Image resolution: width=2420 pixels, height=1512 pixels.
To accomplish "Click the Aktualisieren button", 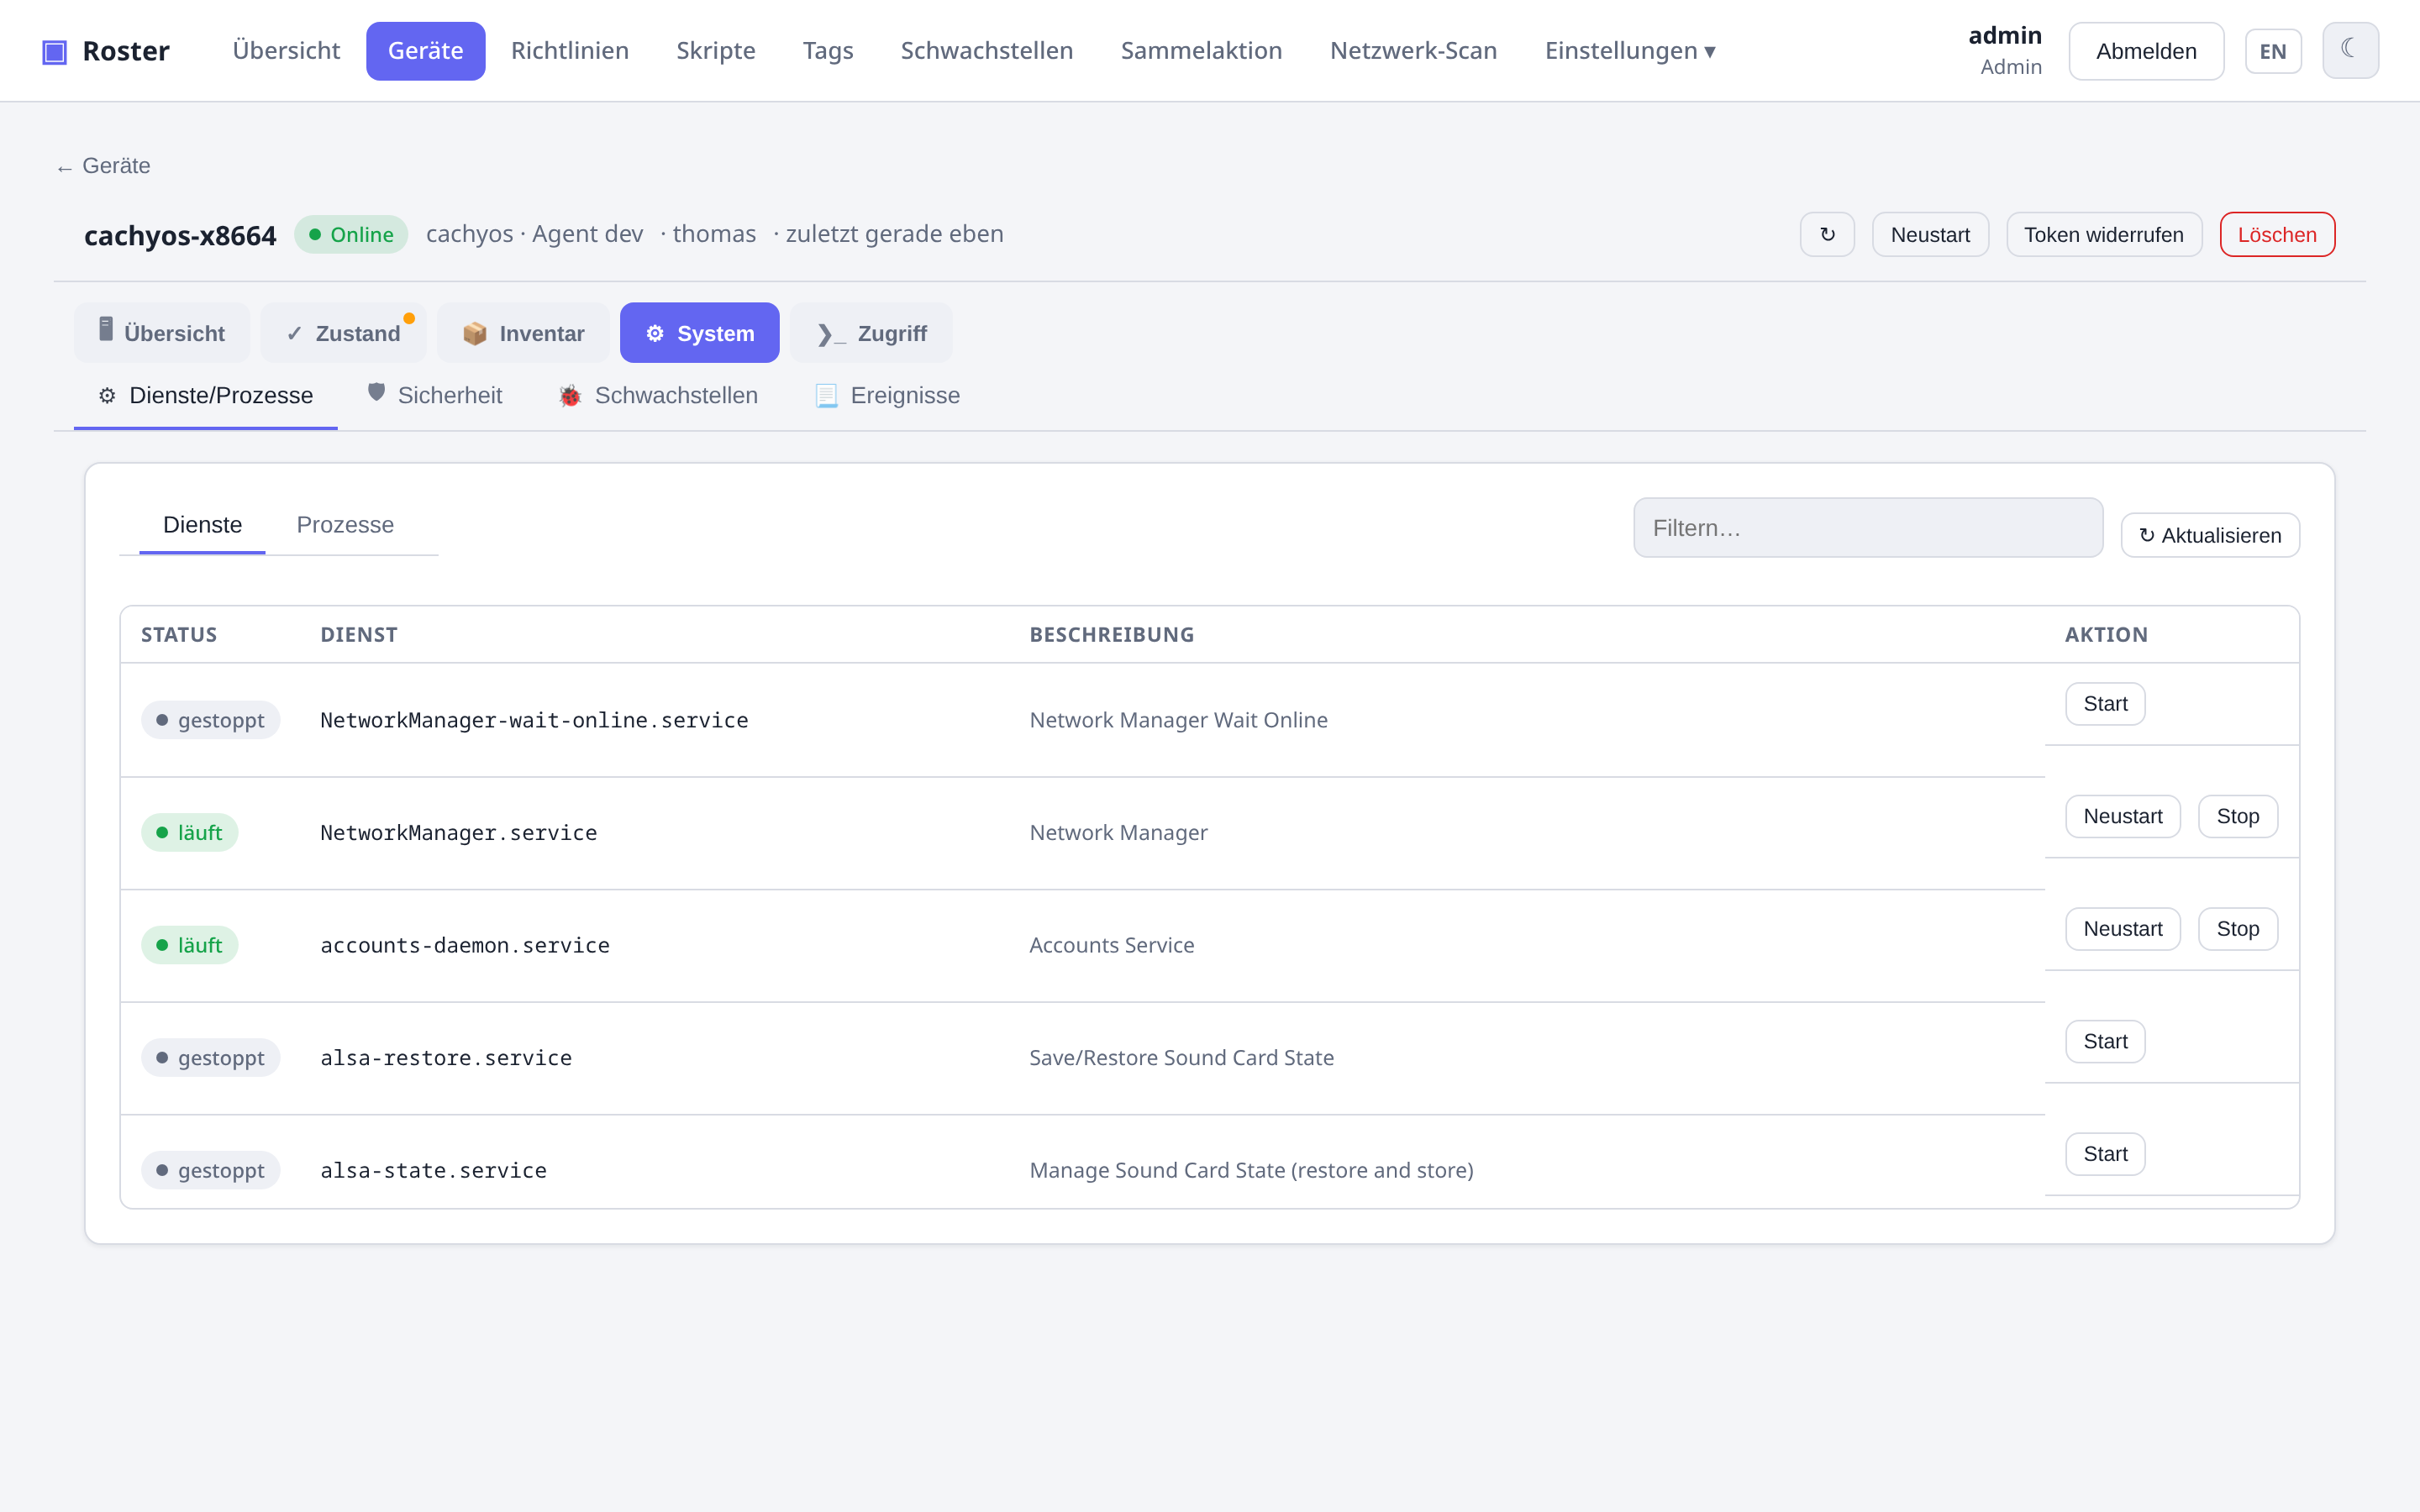I will pyautogui.click(x=2210, y=535).
